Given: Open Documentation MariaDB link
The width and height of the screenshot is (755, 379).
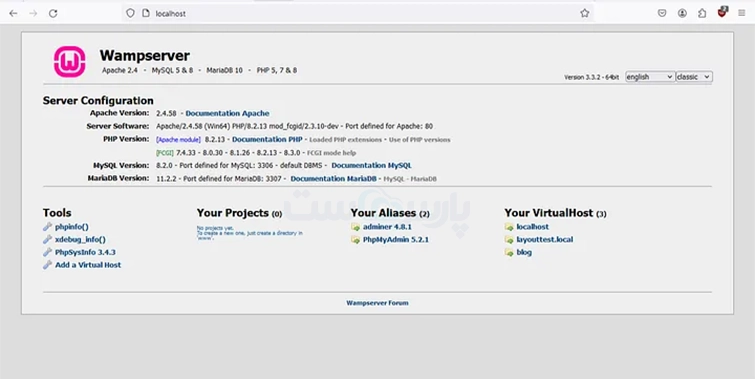Looking at the screenshot, I should 333,179.
